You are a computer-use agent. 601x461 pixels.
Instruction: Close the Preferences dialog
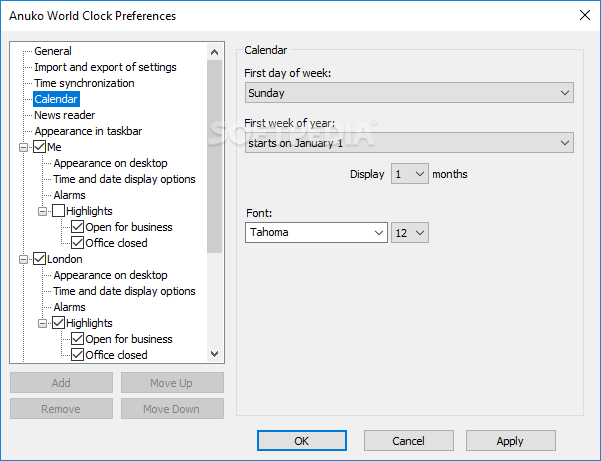point(585,15)
